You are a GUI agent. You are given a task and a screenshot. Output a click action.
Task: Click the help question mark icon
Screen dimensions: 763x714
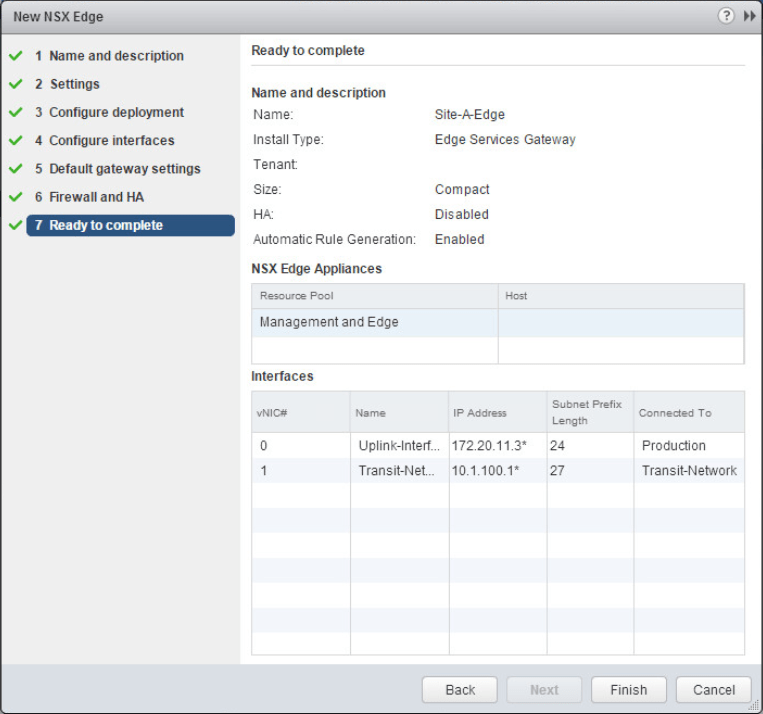(x=726, y=17)
